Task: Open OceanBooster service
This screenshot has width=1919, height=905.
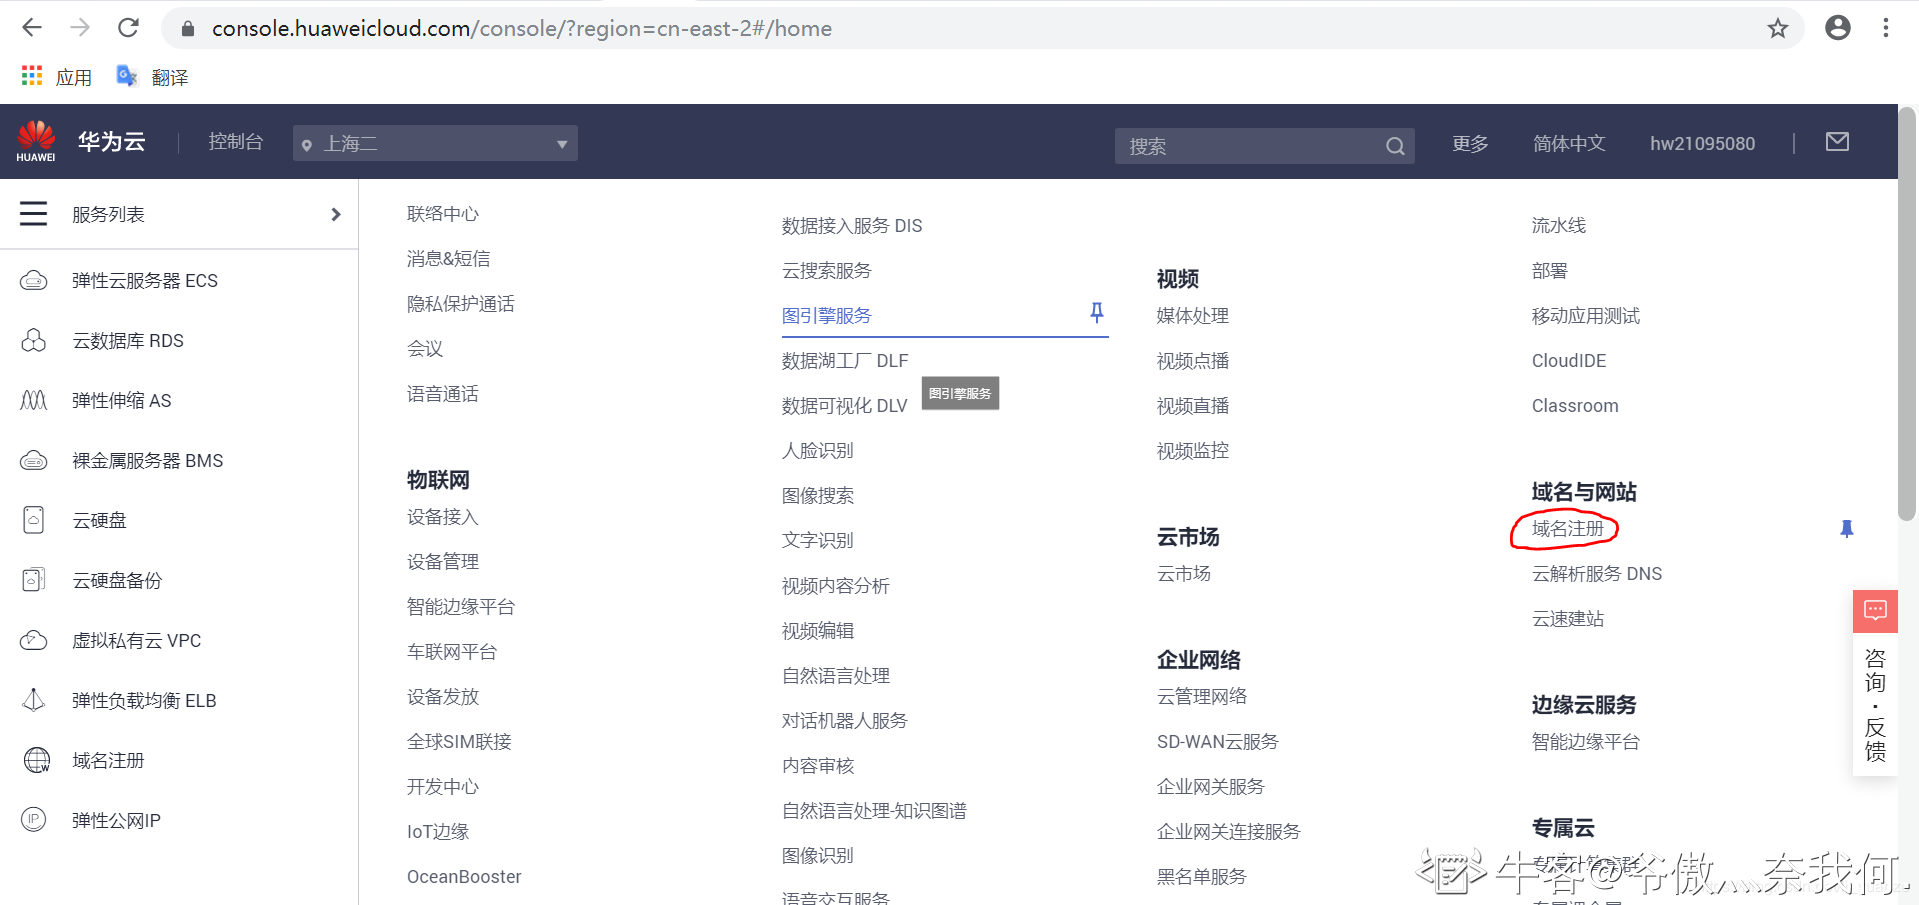Action: click(464, 877)
